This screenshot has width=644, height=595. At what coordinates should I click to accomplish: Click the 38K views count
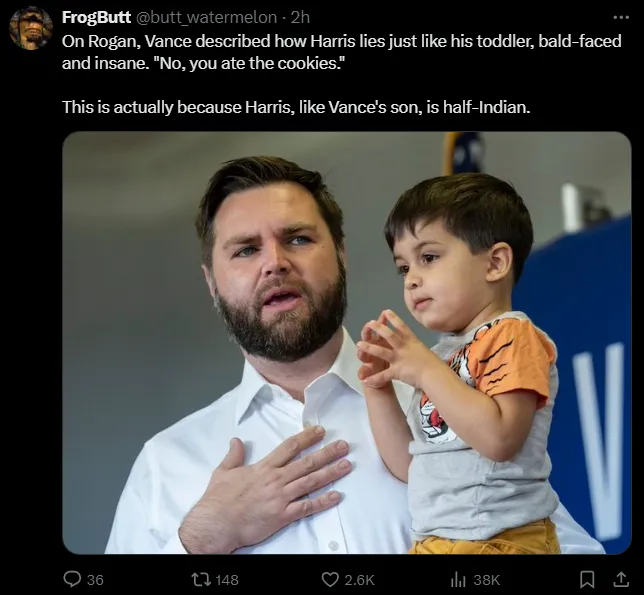click(486, 579)
